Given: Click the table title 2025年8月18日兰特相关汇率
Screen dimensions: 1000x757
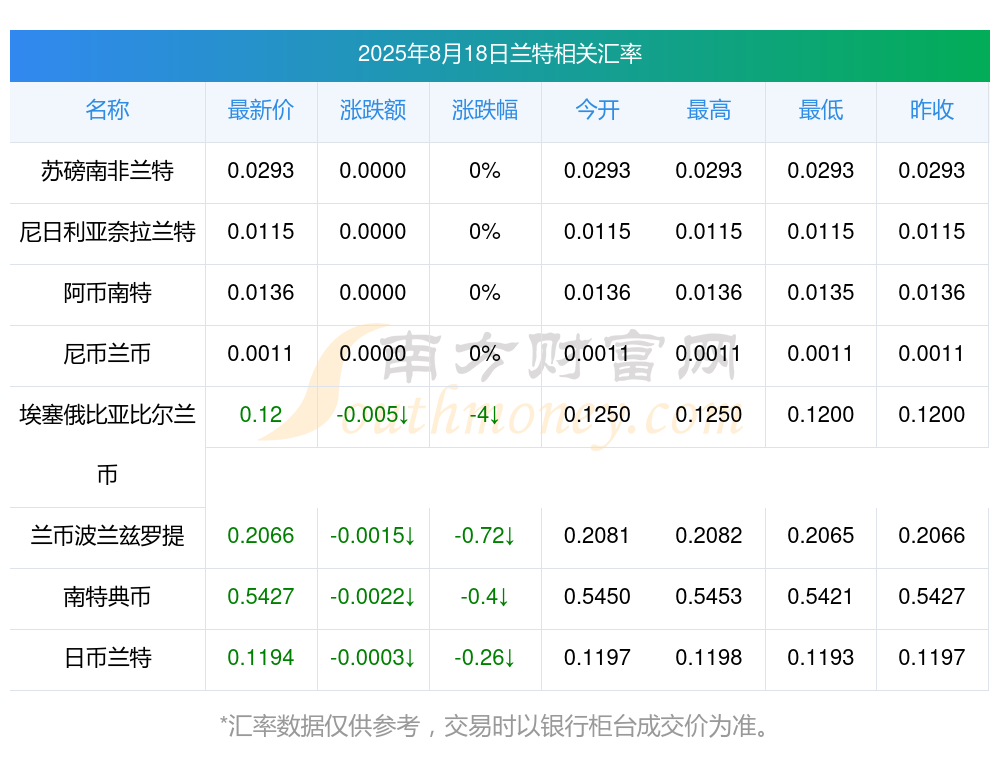Looking at the screenshot, I should click(500, 54).
